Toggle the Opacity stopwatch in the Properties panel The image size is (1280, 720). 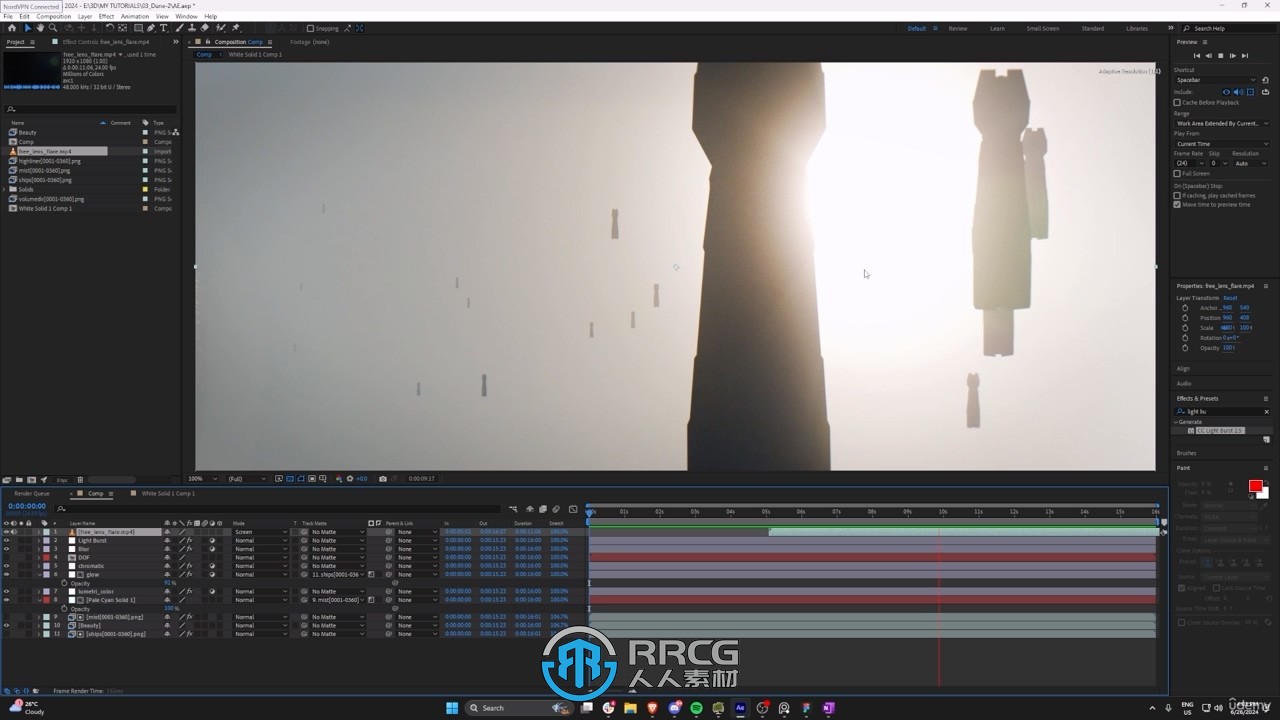[1185, 348]
